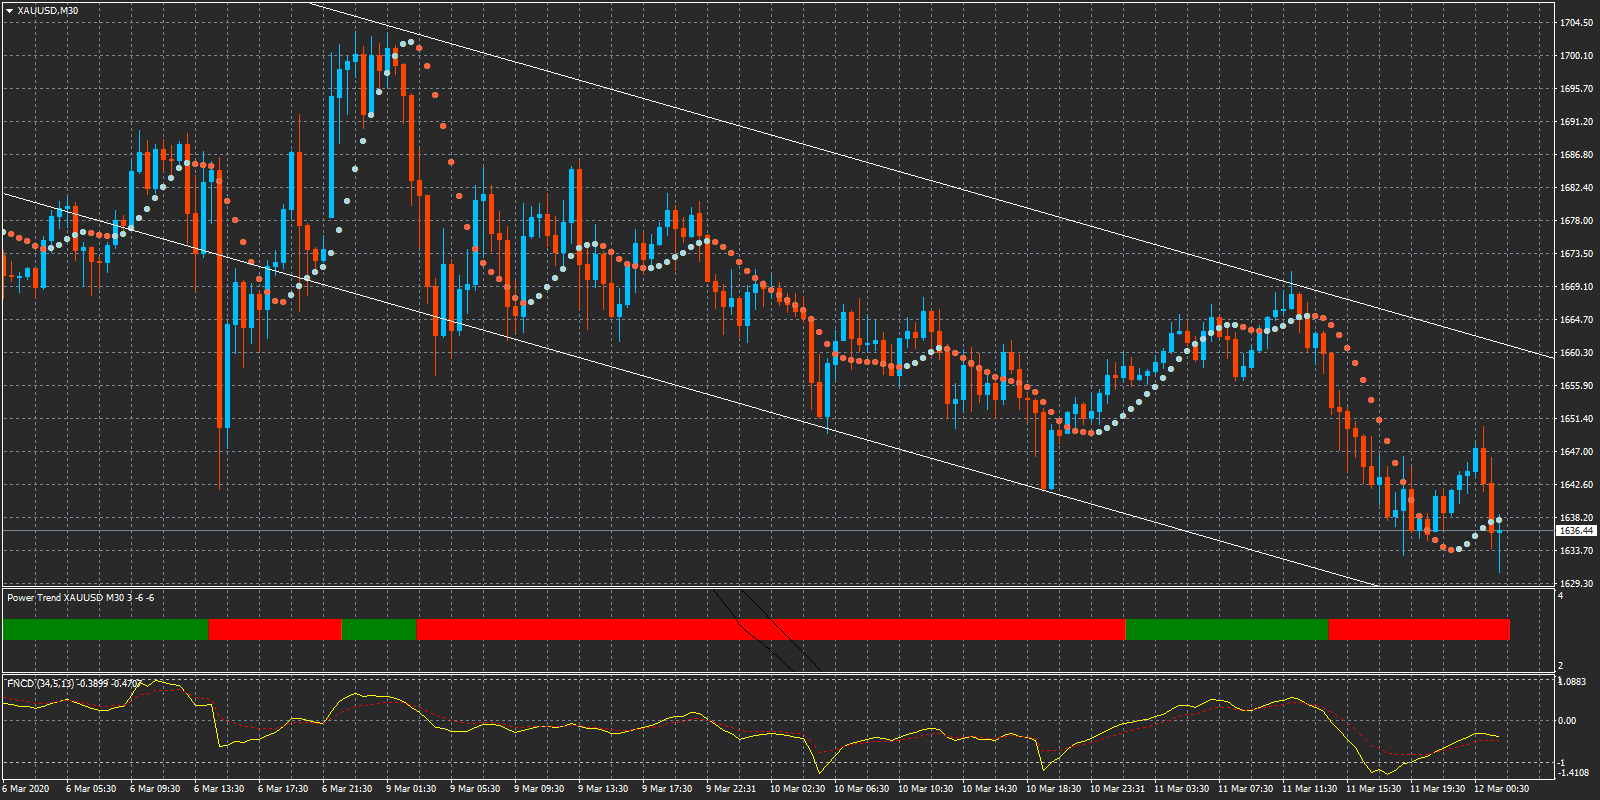This screenshot has height=800, width=1600.
Task: Click the -1.4108 FNCD scale minimum value
Action: [1574, 773]
